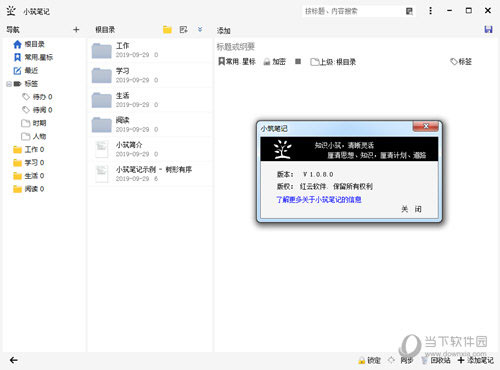Open 学习 0 folder in navigation tree
Screen dimensions: 500x370
point(28,163)
